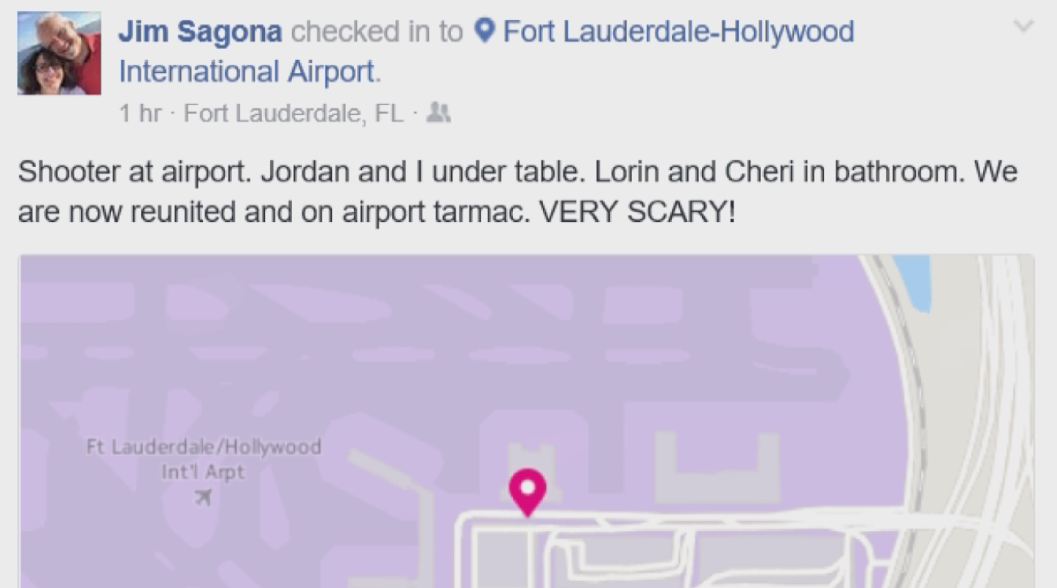The height and width of the screenshot is (588, 1057).
Task: Open the Fort Lauderdale-Hollywood location link
Action: 678,32
